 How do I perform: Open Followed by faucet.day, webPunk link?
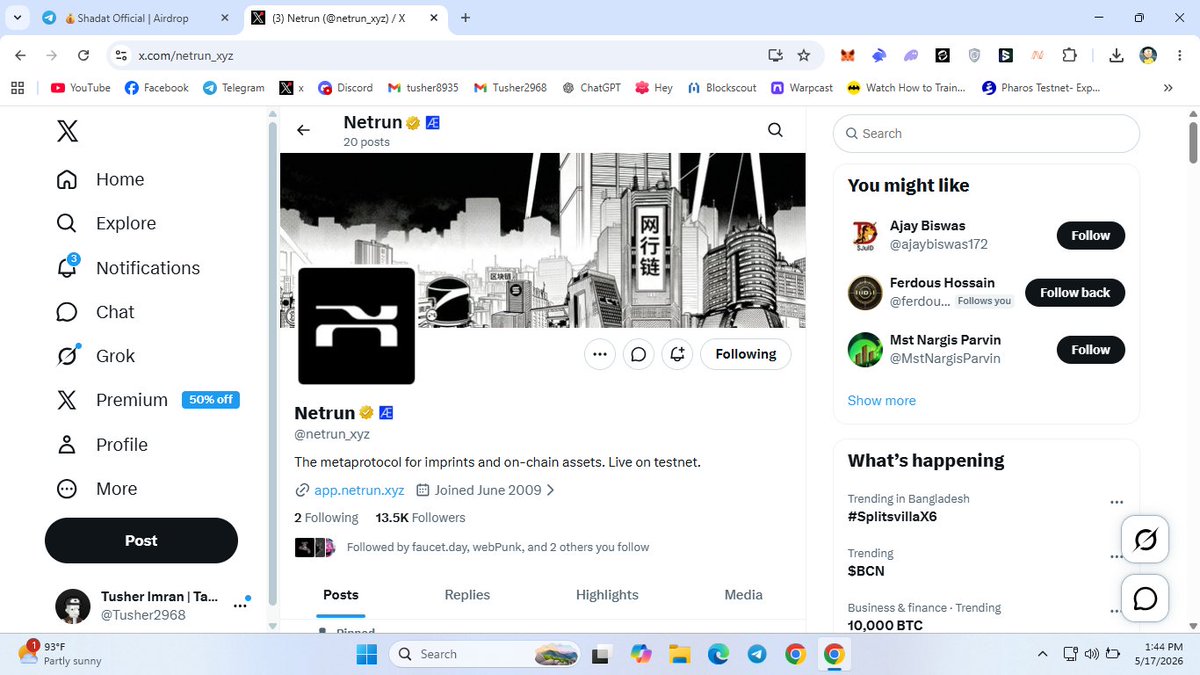[498, 547]
